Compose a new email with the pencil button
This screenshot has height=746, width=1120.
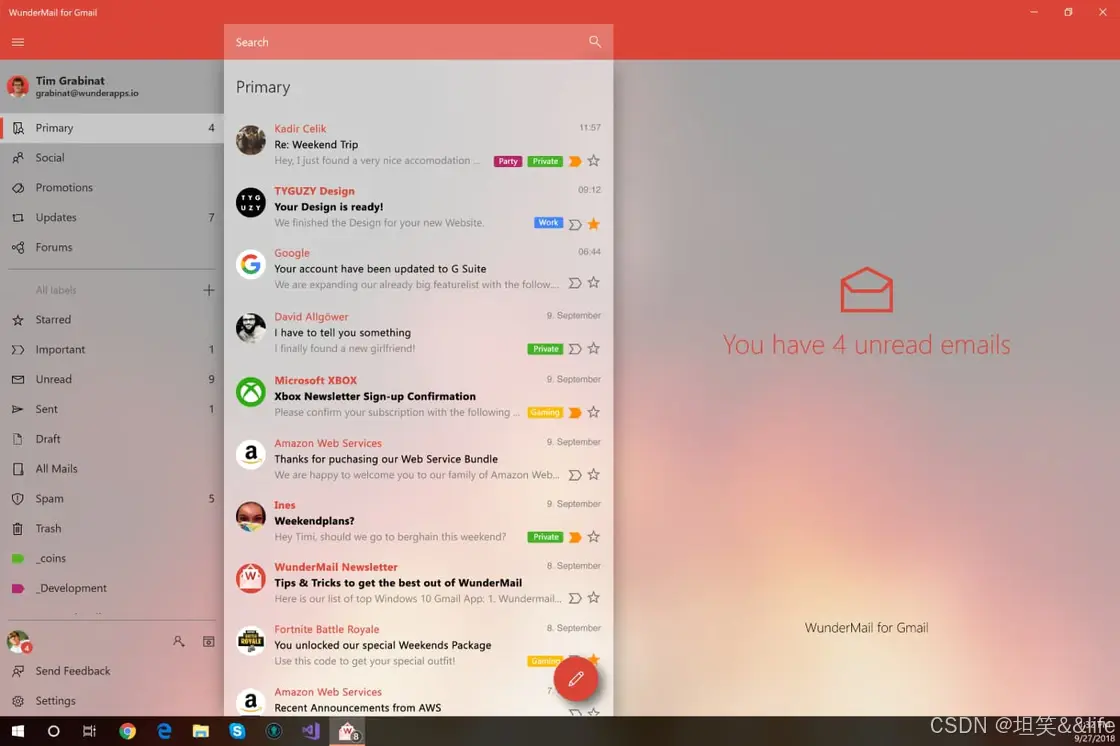point(576,679)
